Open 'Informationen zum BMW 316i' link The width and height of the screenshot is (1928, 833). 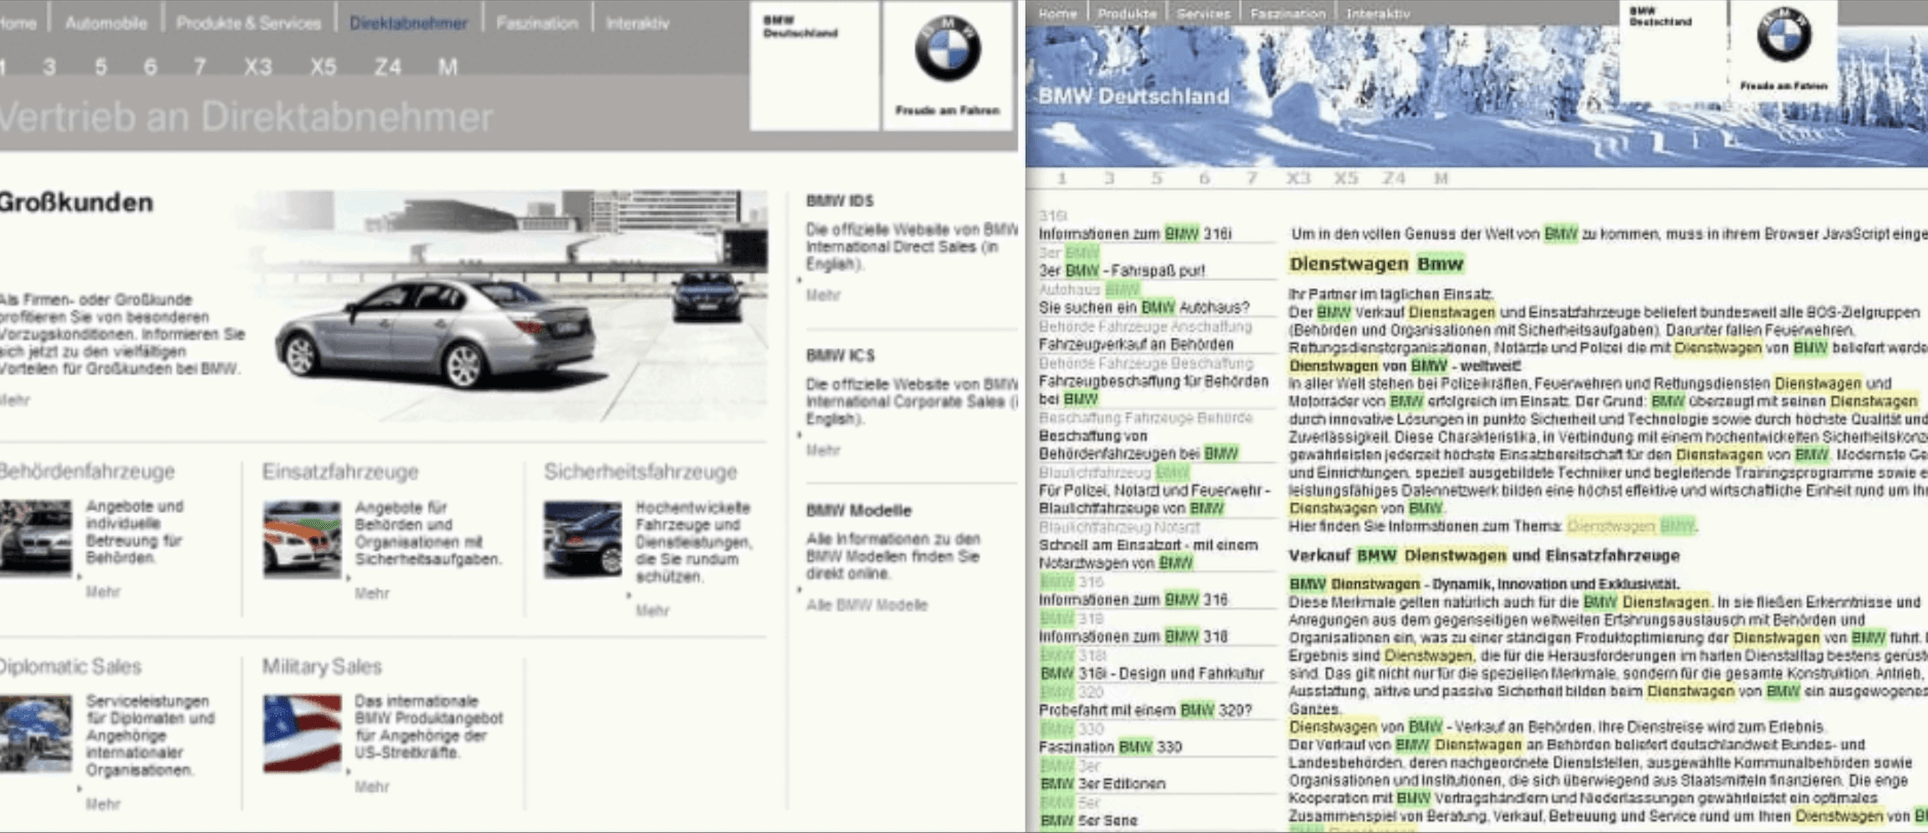(x=1135, y=234)
